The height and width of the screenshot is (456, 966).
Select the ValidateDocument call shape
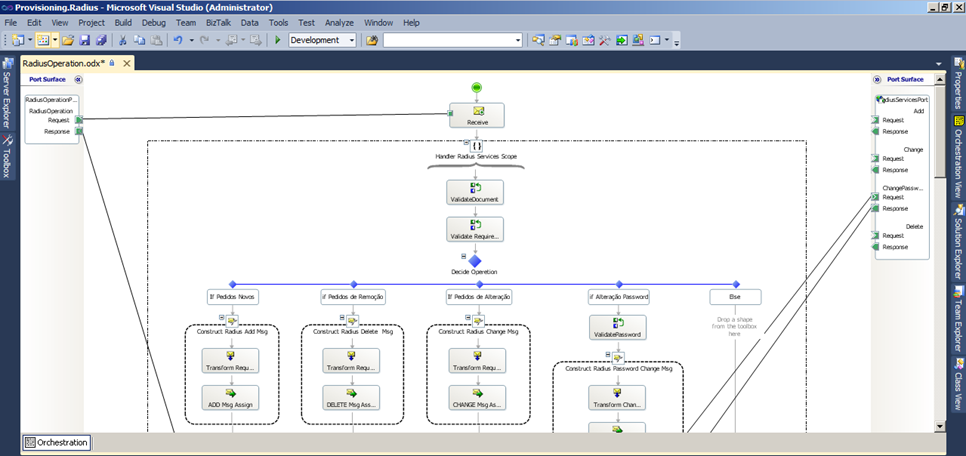coord(475,192)
